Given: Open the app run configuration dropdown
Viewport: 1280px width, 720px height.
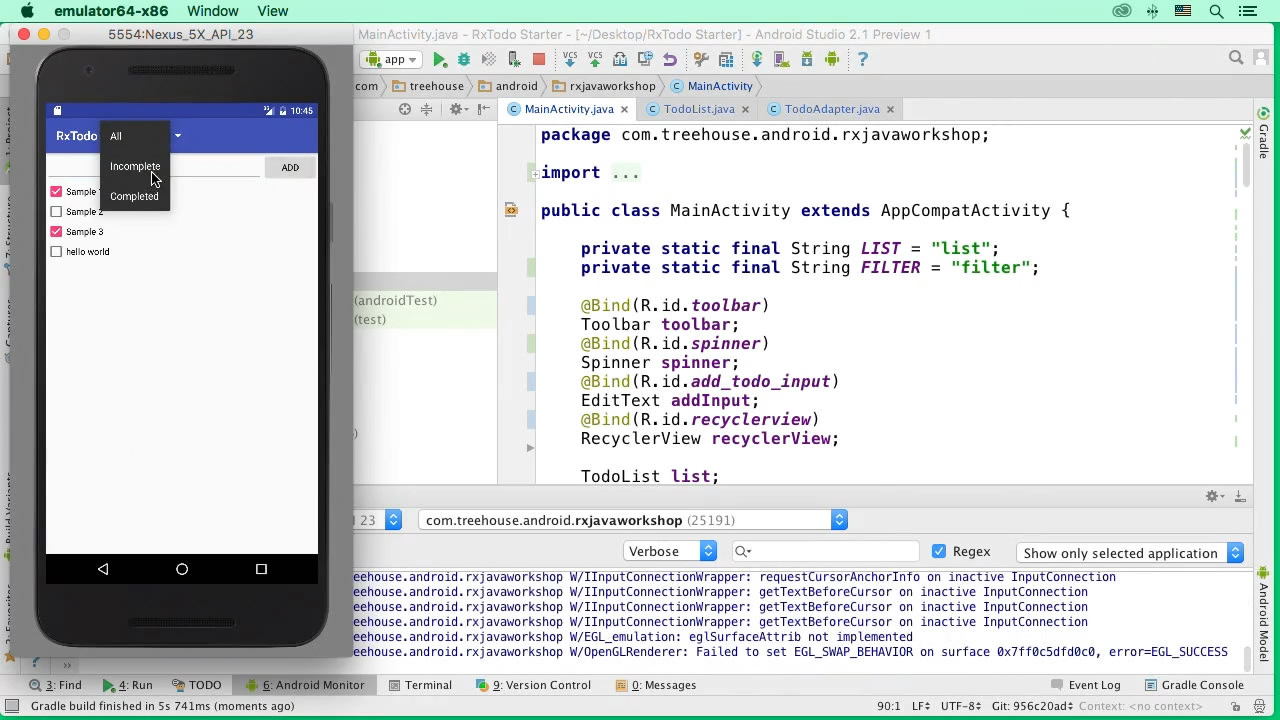Looking at the screenshot, I should (391, 59).
